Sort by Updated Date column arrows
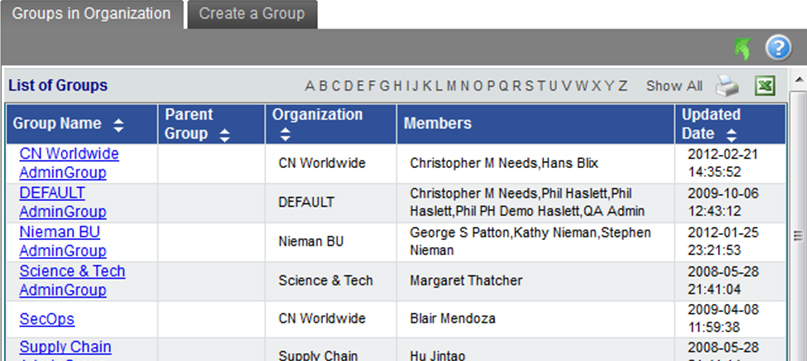The height and width of the screenshot is (361, 807). (731, 135)
